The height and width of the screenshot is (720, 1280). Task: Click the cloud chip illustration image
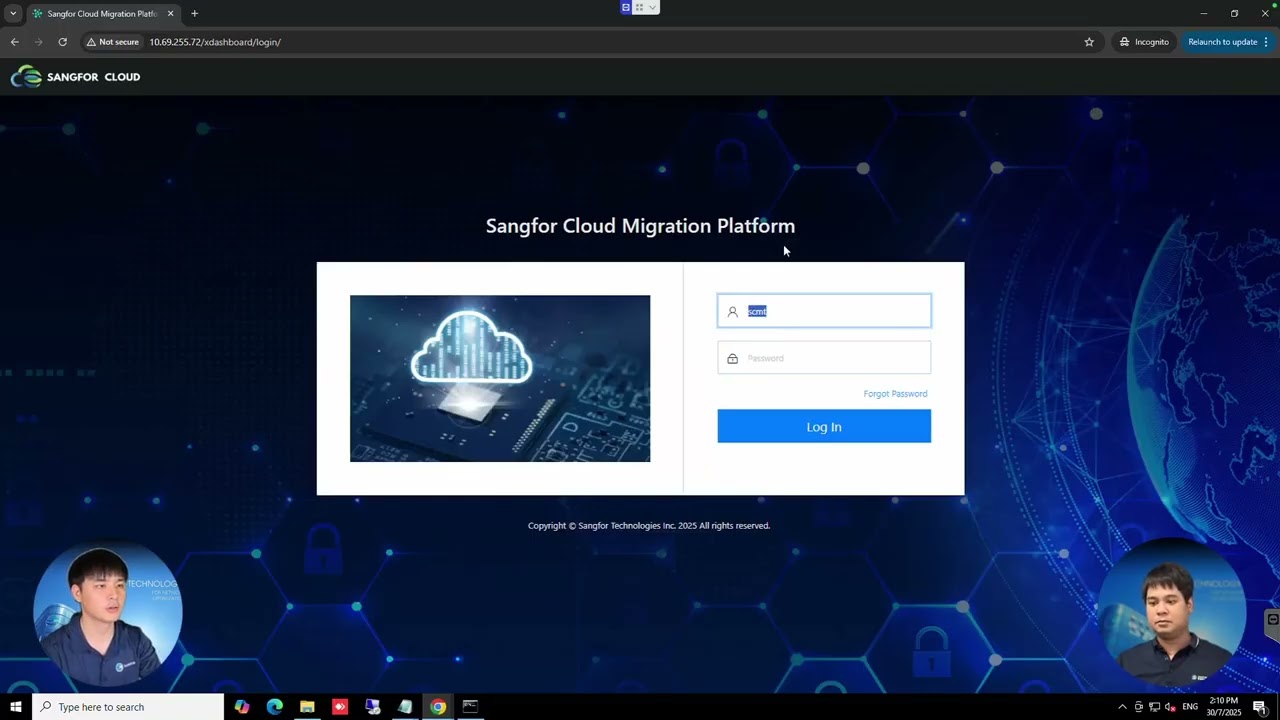point(500,378)
